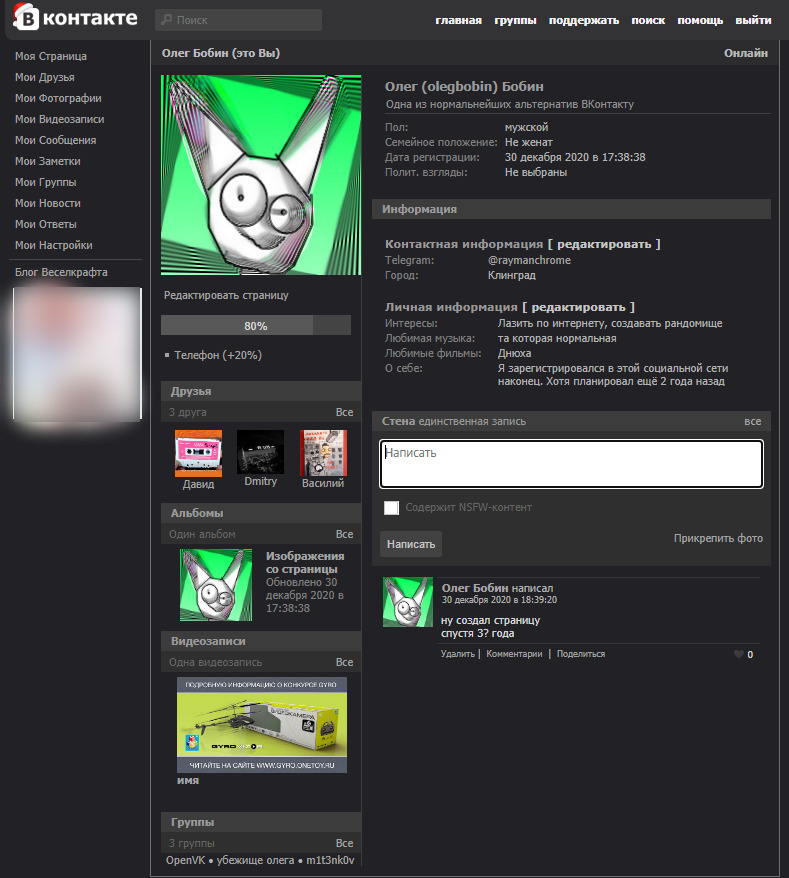The image size is (789, 878).
Task: Open Мои Сообщения in the sidebar
Action: (55, 140)
